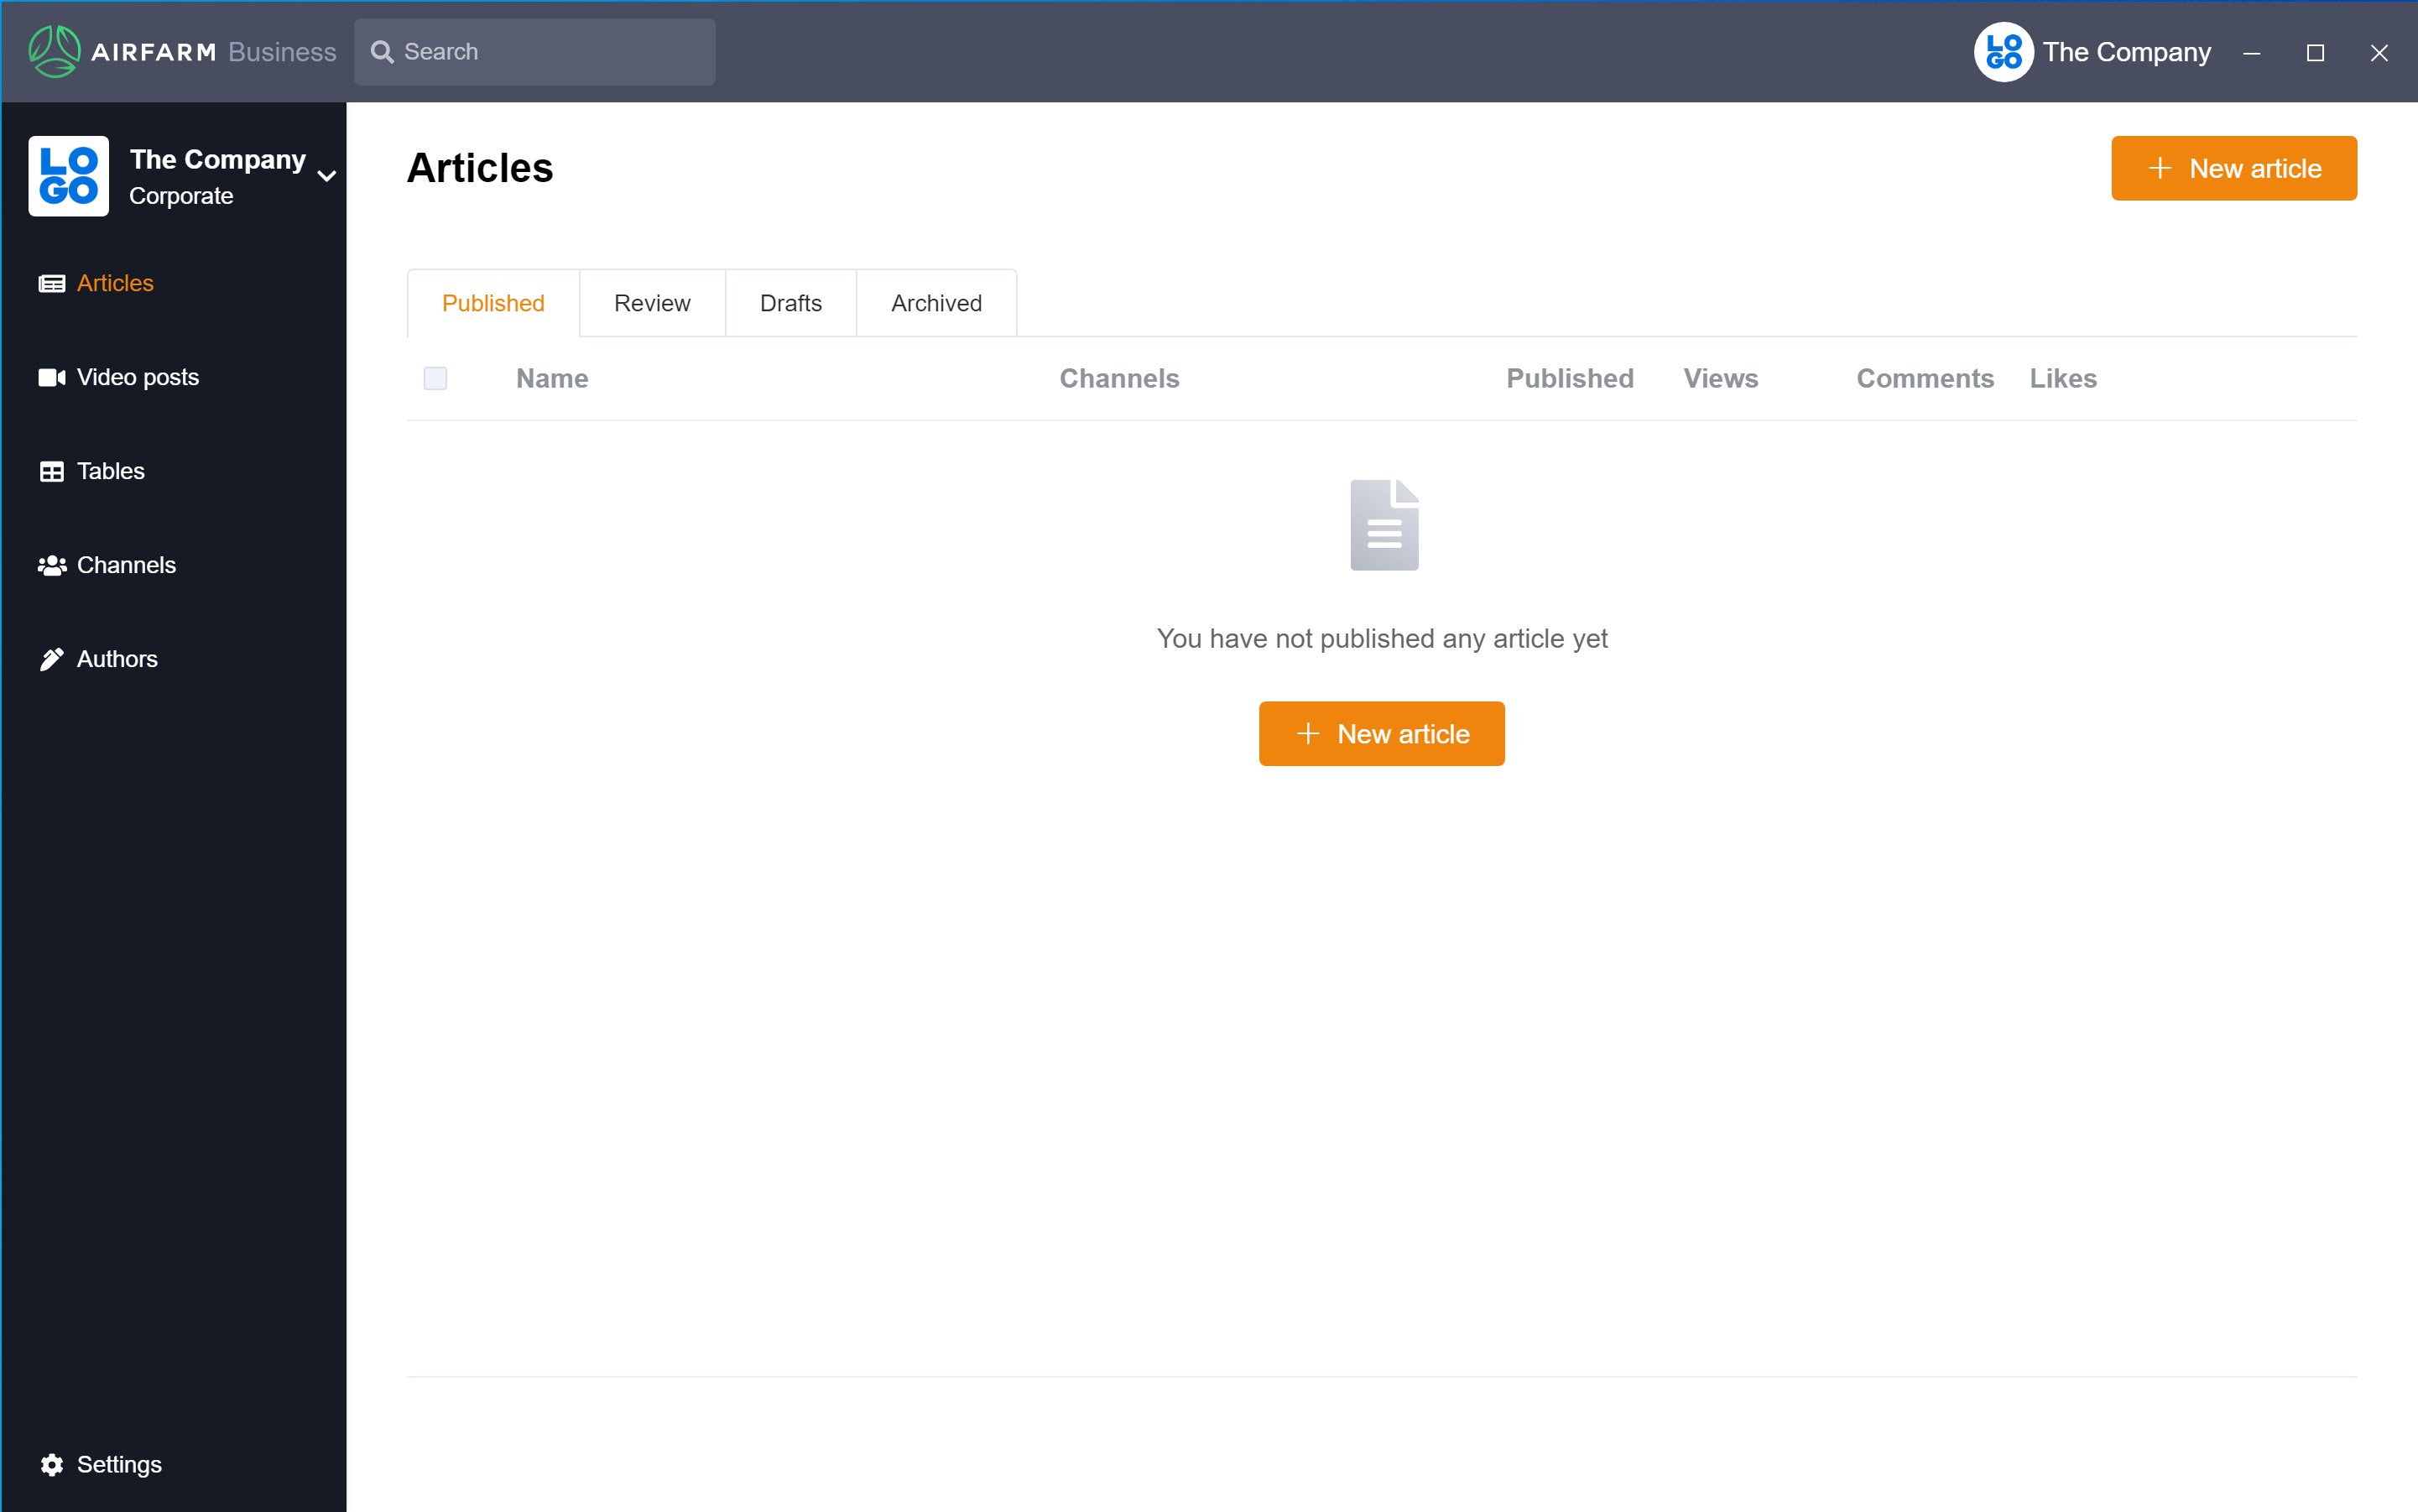Click top-right New article button
The image size is (2418, 1512).
tap(2233, 168)
